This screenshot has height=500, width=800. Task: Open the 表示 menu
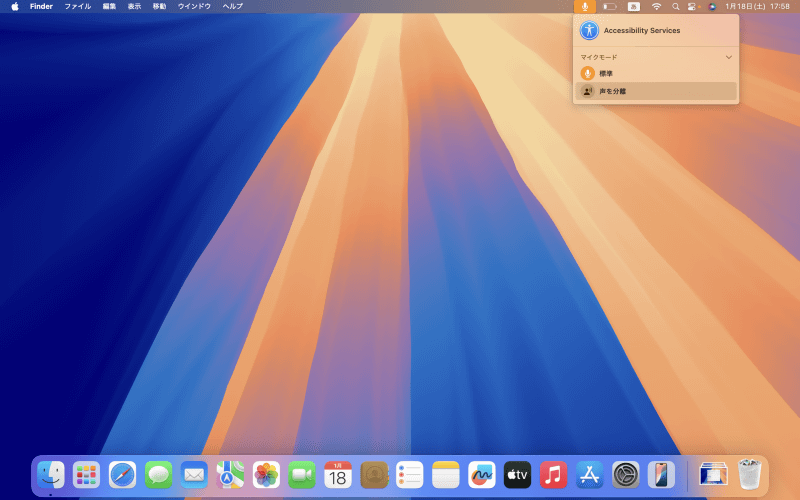[x=134, y=7]
